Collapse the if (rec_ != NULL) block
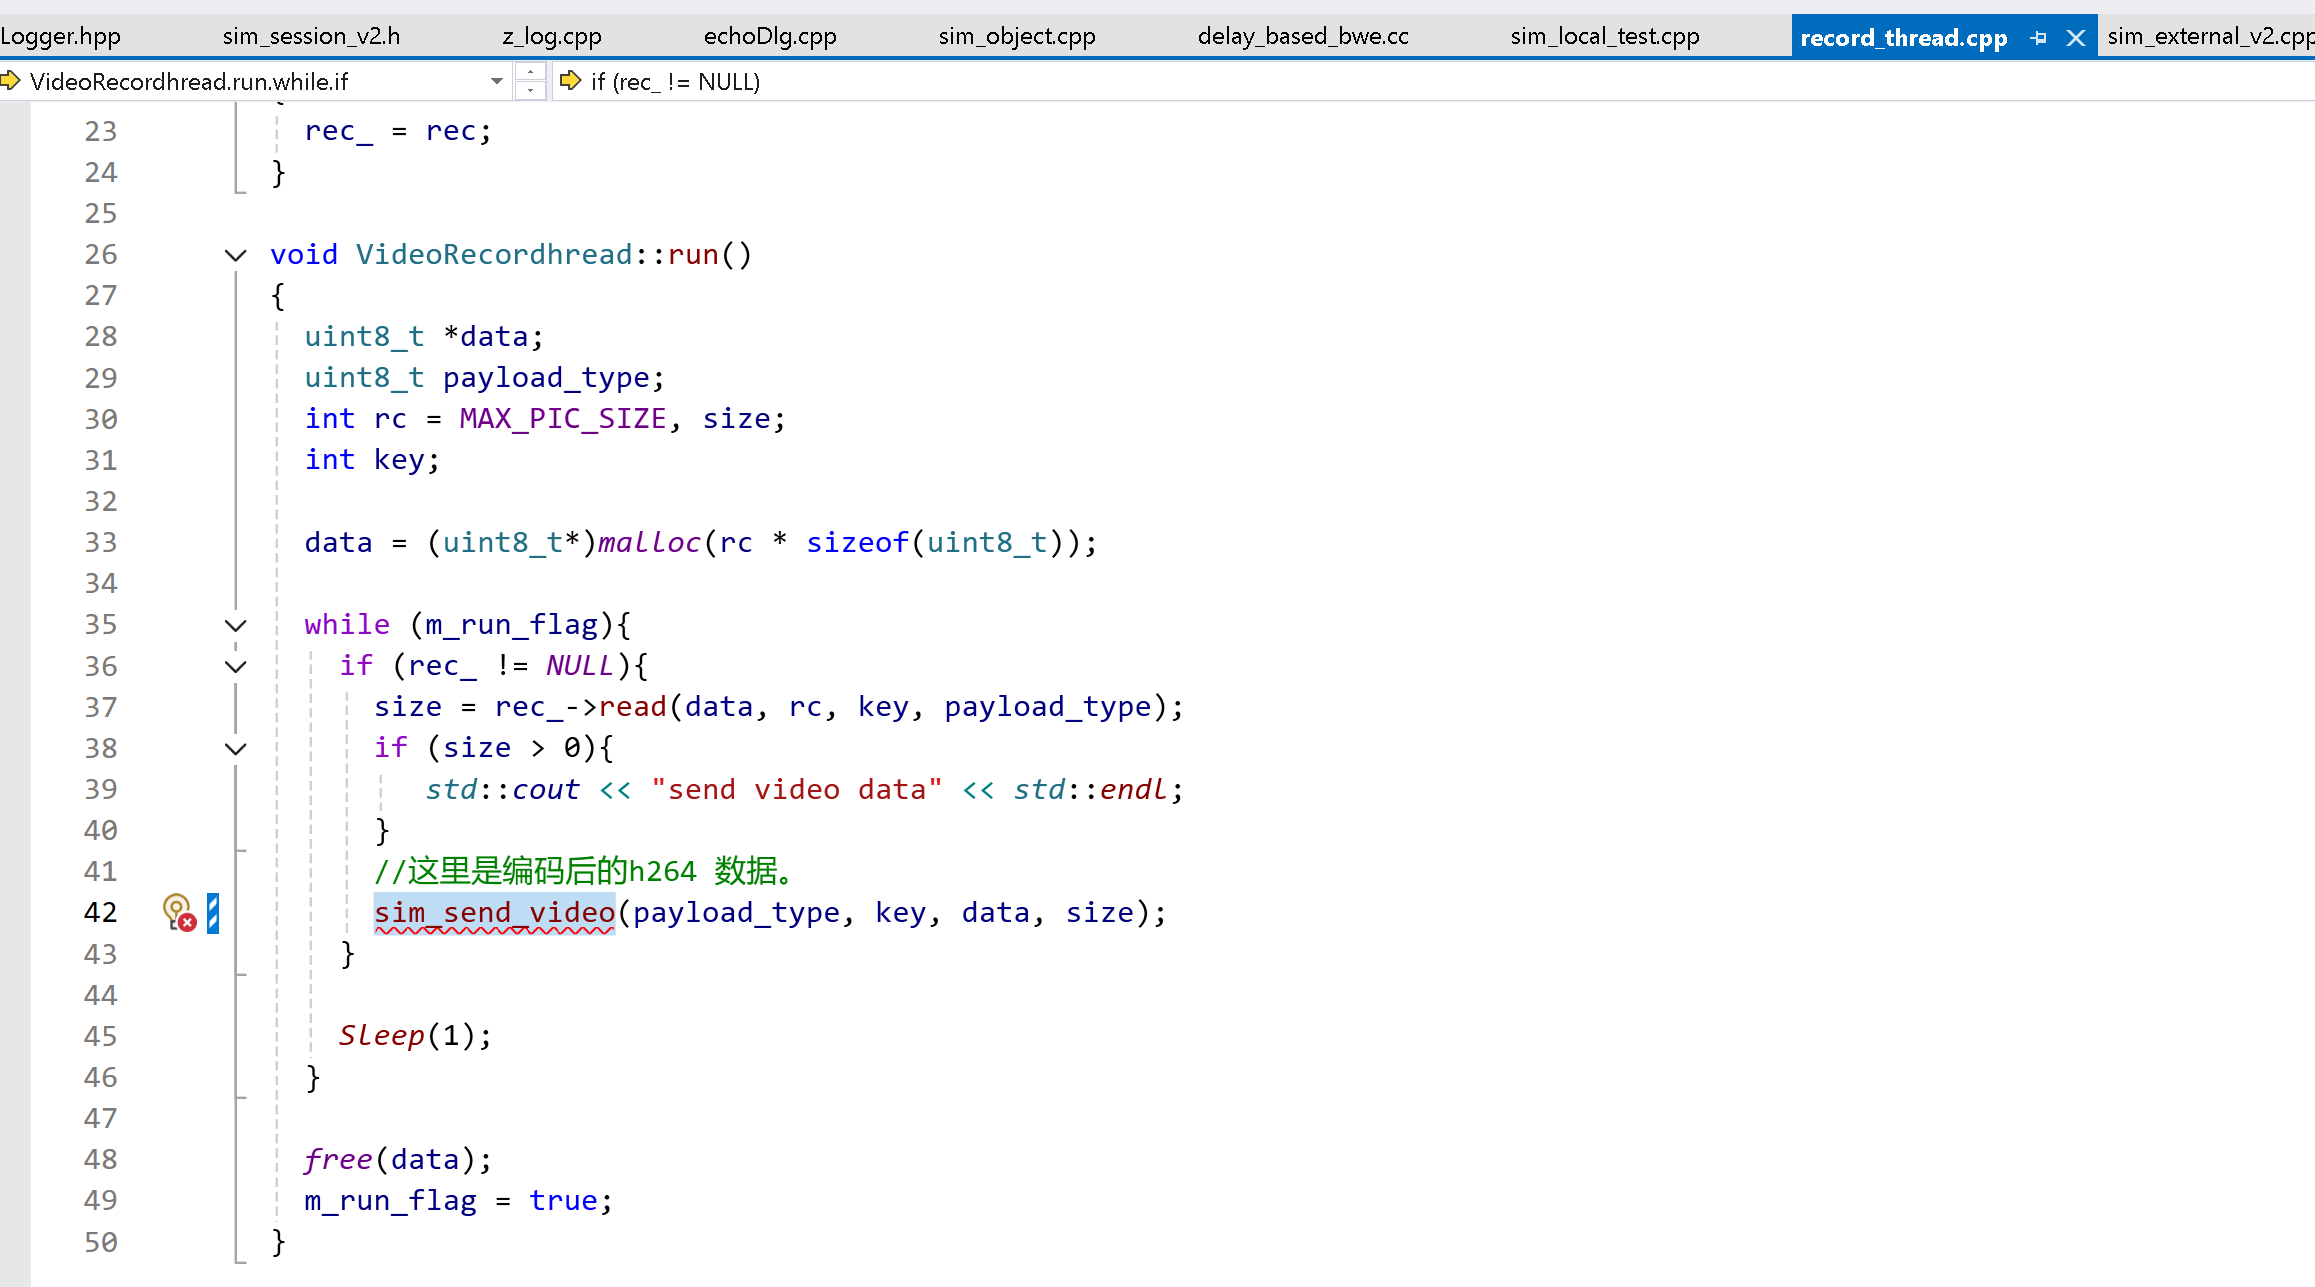Screen dimensions: 2315x1287 [x=236, y=667]
